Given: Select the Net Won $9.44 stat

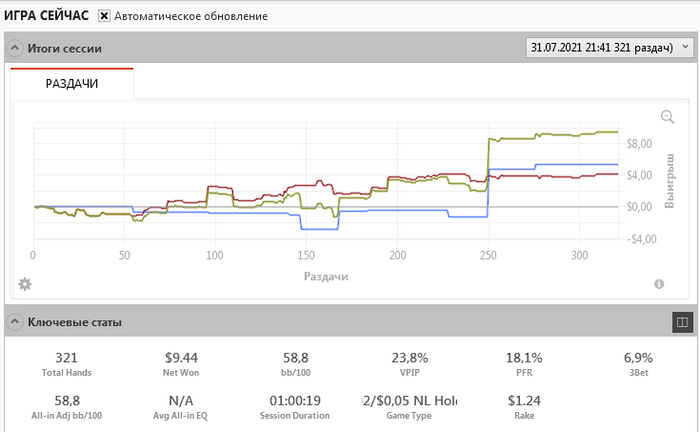Looking at the screenshot, I should [x=182, y=363].
